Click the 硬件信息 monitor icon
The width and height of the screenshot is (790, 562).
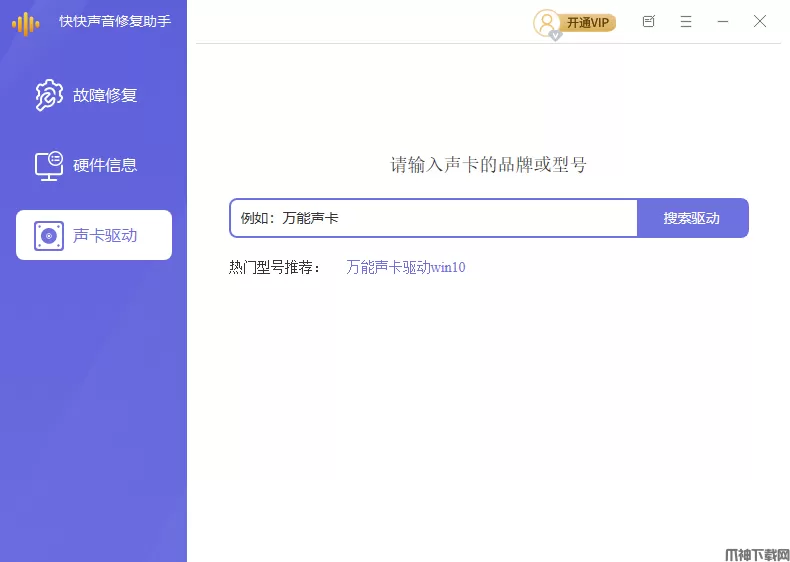tap(49, 165)
